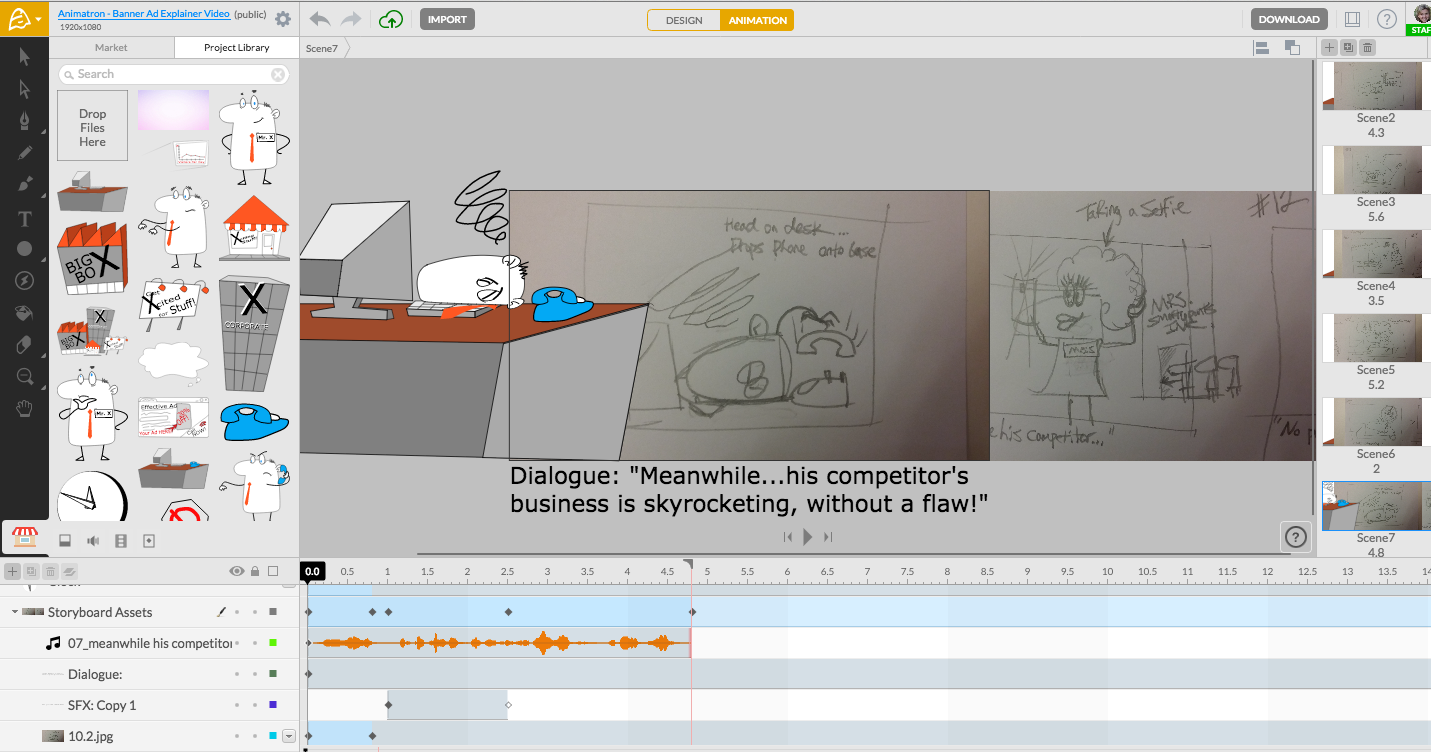The image size is (1431, 752).
Task: Toggle outline square for all layers
Action: pos(273,571)
